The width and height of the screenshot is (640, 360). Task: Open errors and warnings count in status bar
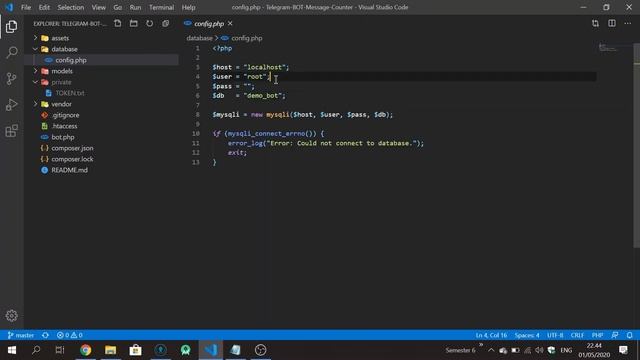pyautogui.click(x=70, y=335)
